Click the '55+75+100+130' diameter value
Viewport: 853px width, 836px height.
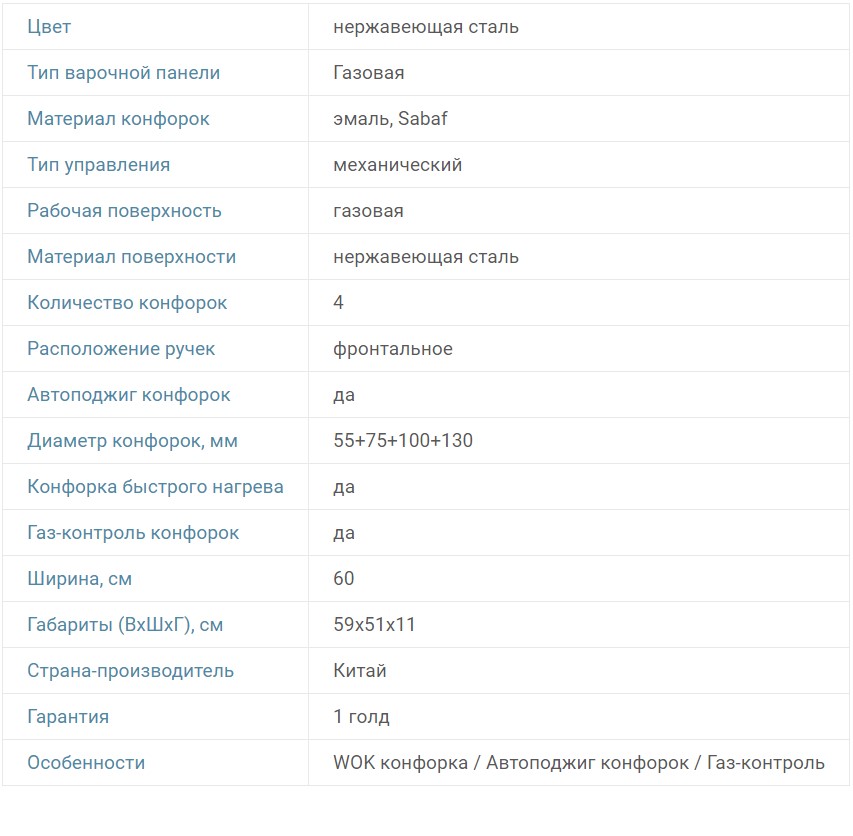coord(402,441)
